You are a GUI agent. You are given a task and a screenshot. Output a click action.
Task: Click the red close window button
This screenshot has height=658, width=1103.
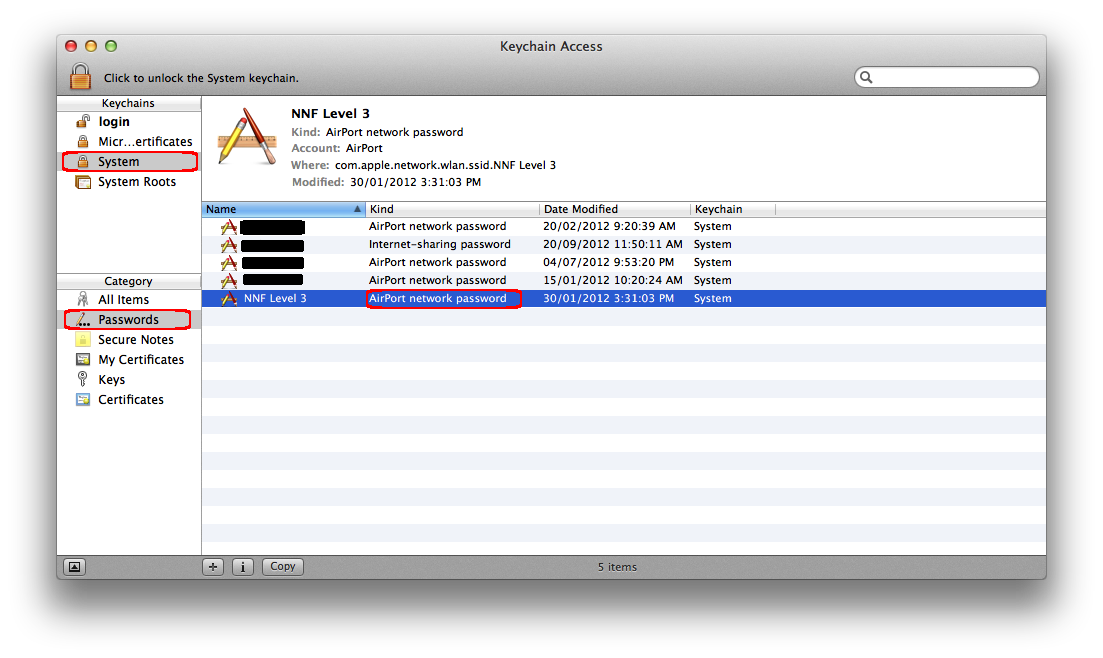point(71,46)
